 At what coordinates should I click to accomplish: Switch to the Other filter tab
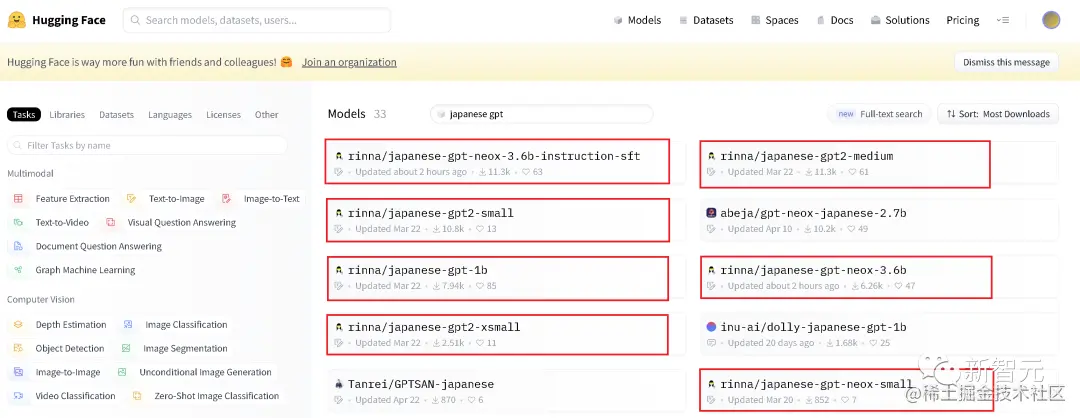tap(267, 114)
